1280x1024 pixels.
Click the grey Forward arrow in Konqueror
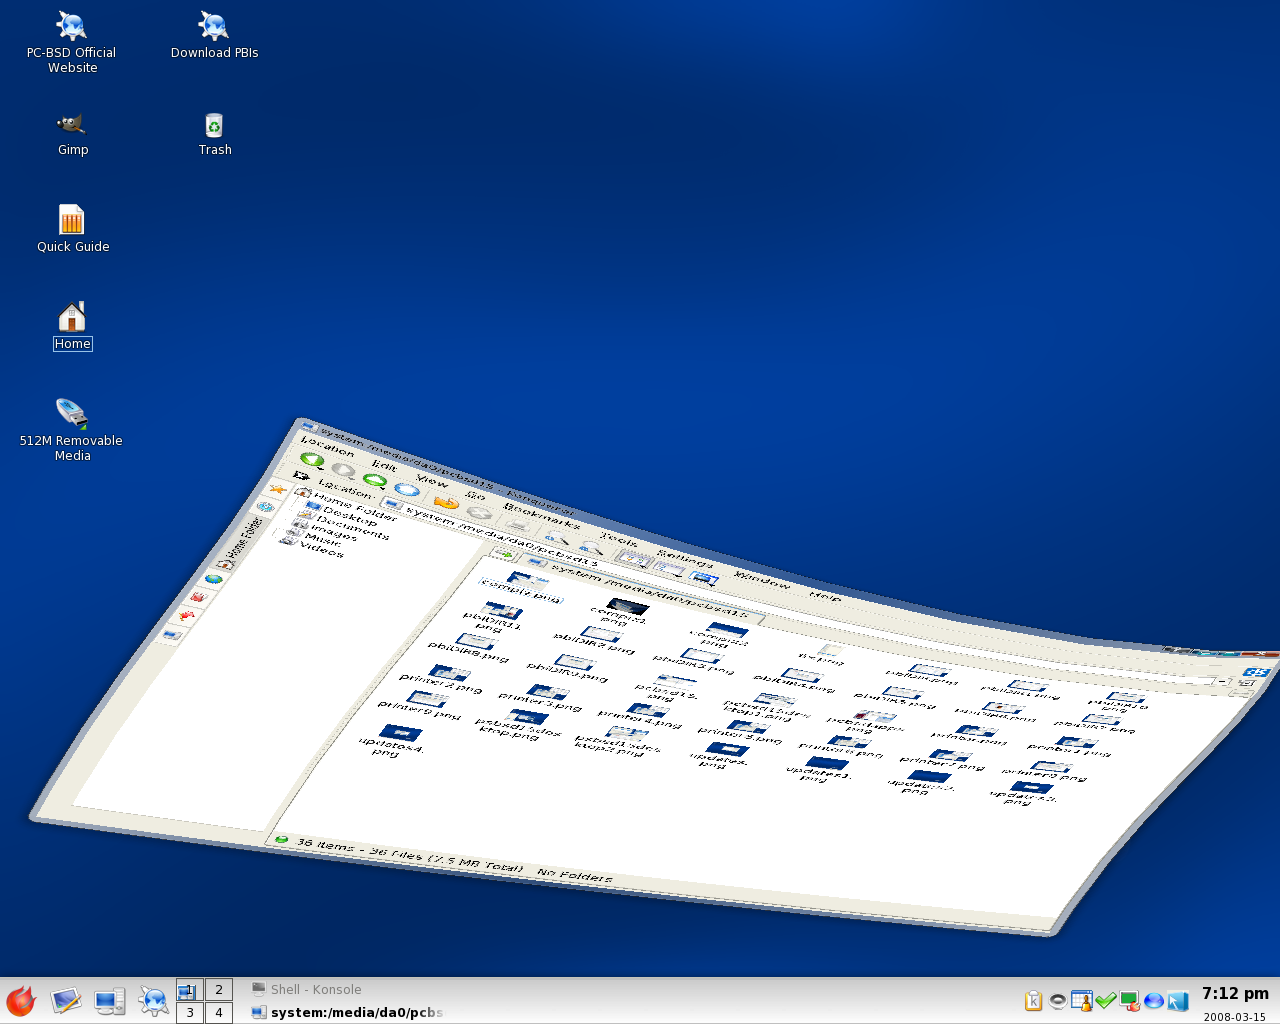click(x=343, y=469)
